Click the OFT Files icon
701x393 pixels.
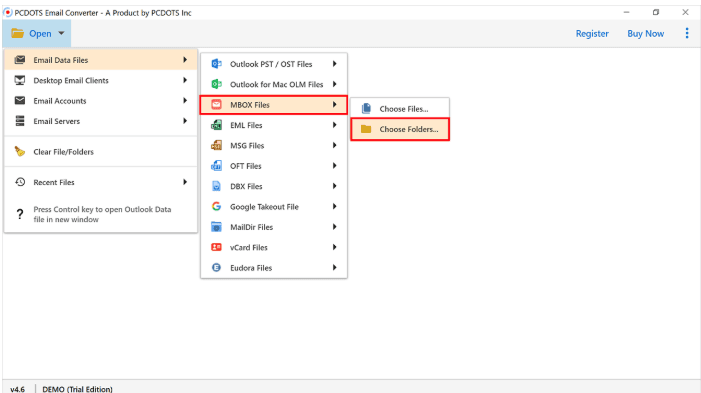tap(216, 166)
